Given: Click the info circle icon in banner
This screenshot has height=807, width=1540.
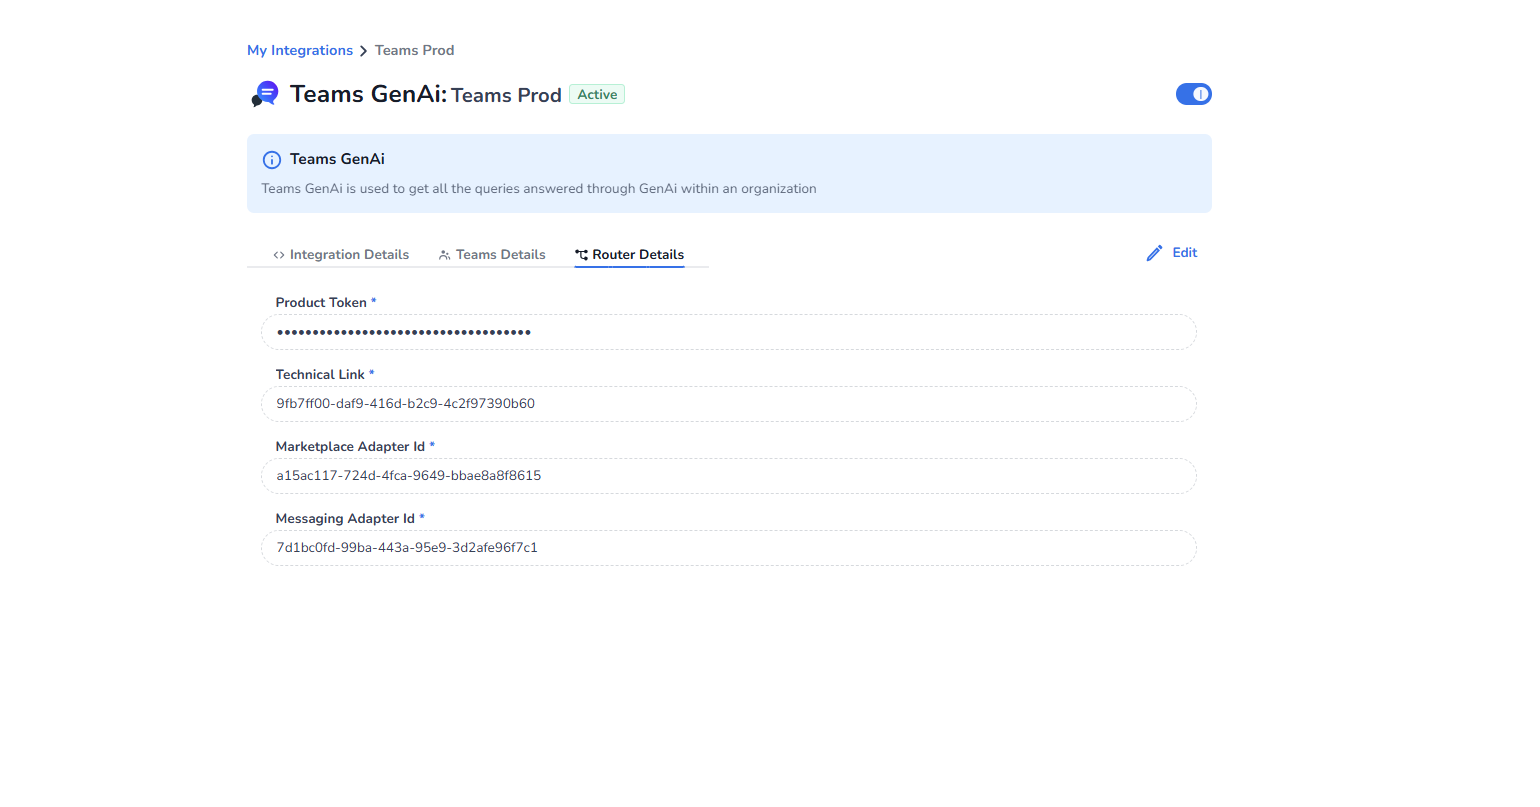Looking at the screenshot, I should (271, 160).
